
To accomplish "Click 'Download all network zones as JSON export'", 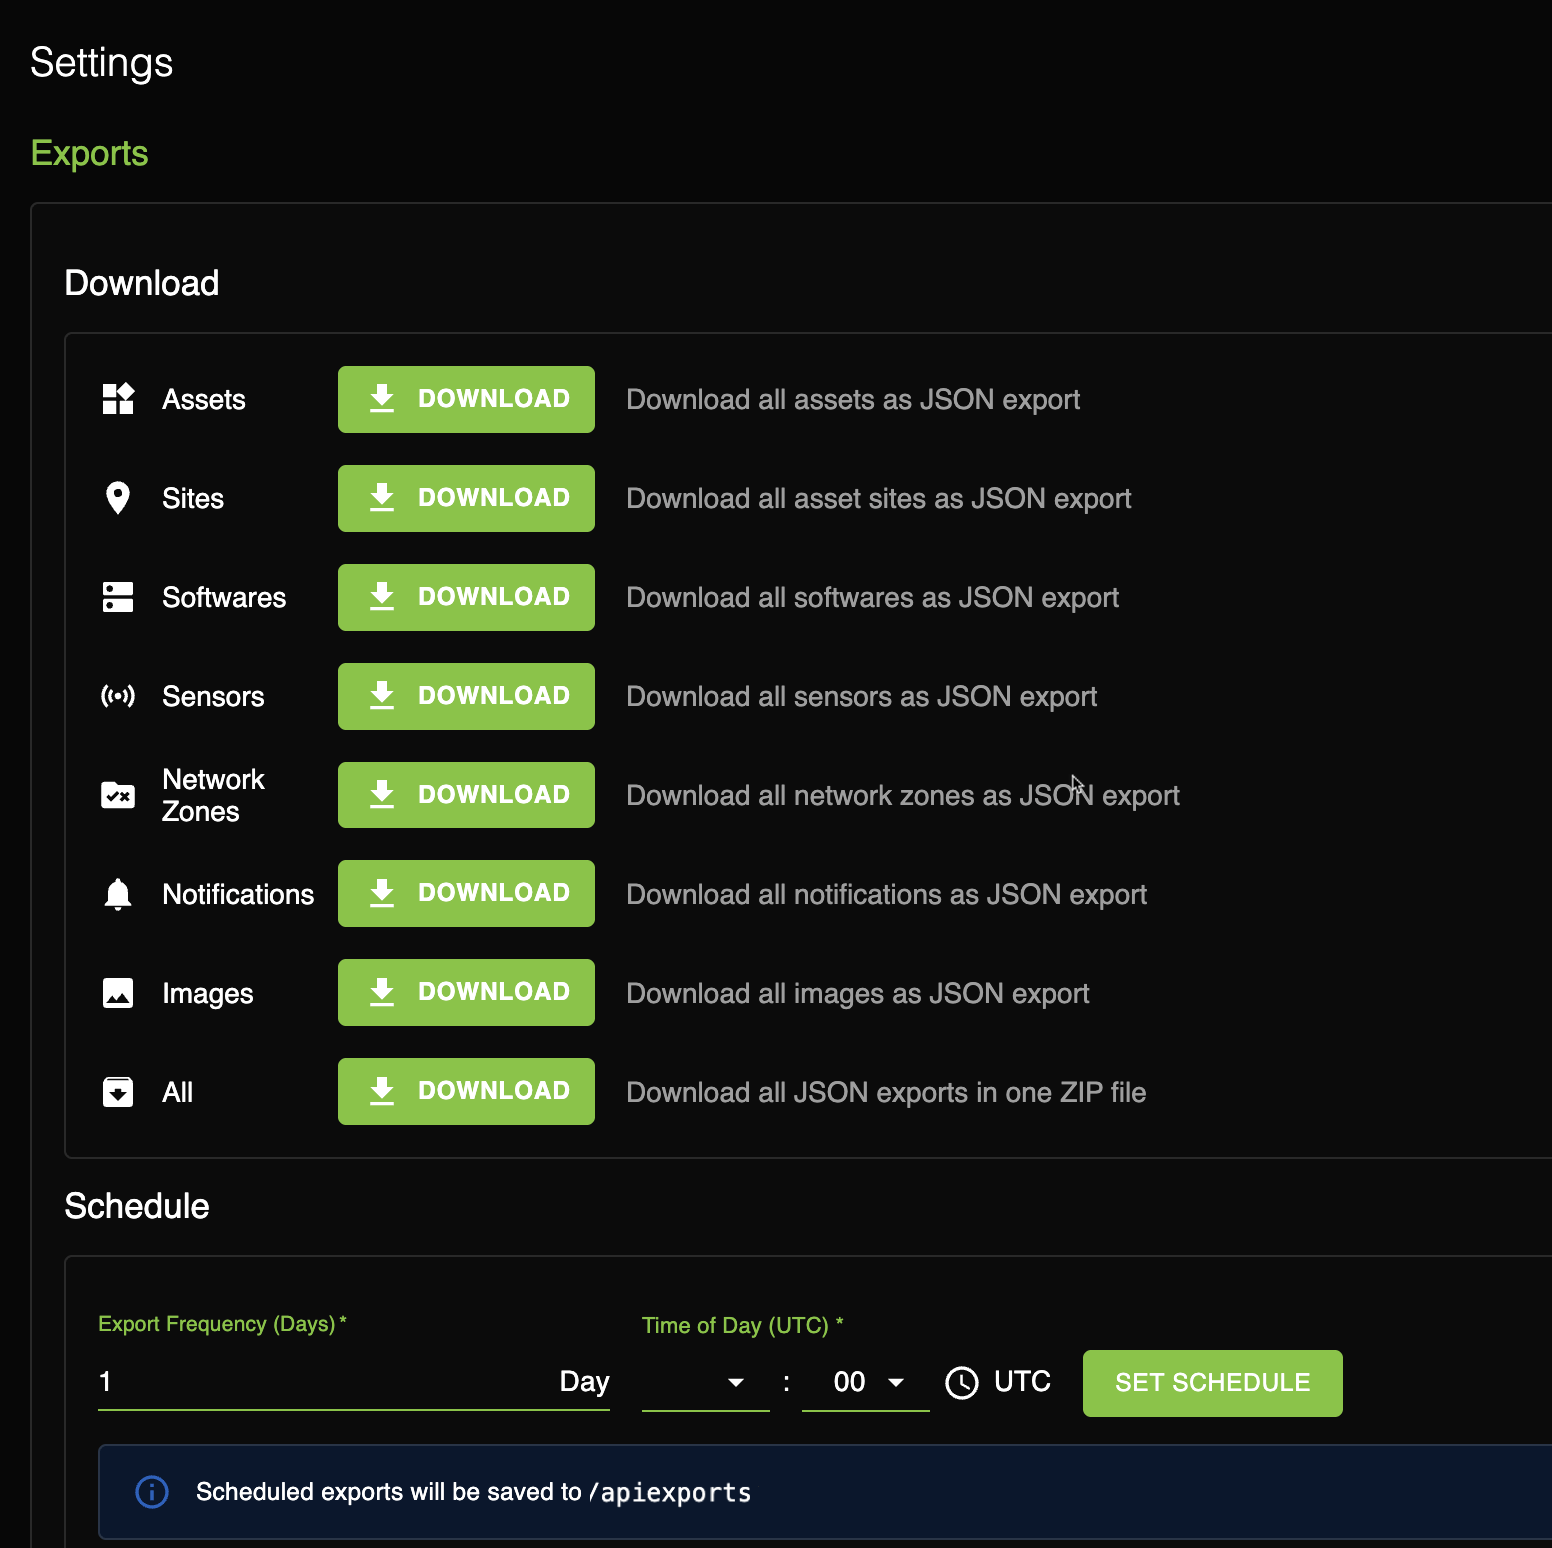I will tap(903, 796).
